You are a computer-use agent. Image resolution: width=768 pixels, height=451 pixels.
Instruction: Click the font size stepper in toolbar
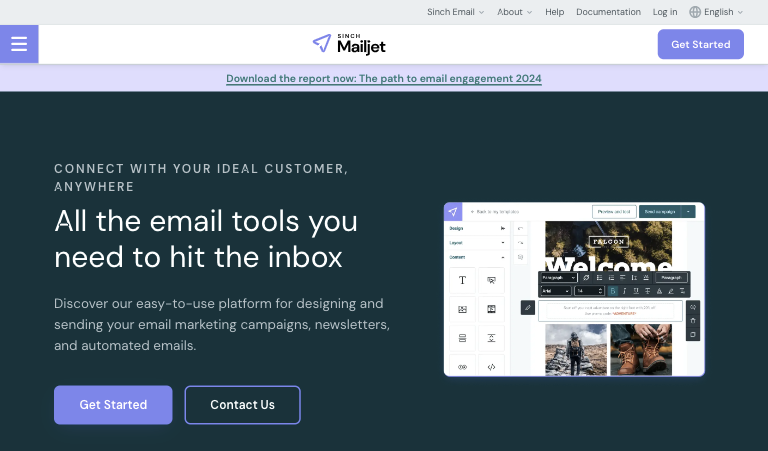click(600, 291)
